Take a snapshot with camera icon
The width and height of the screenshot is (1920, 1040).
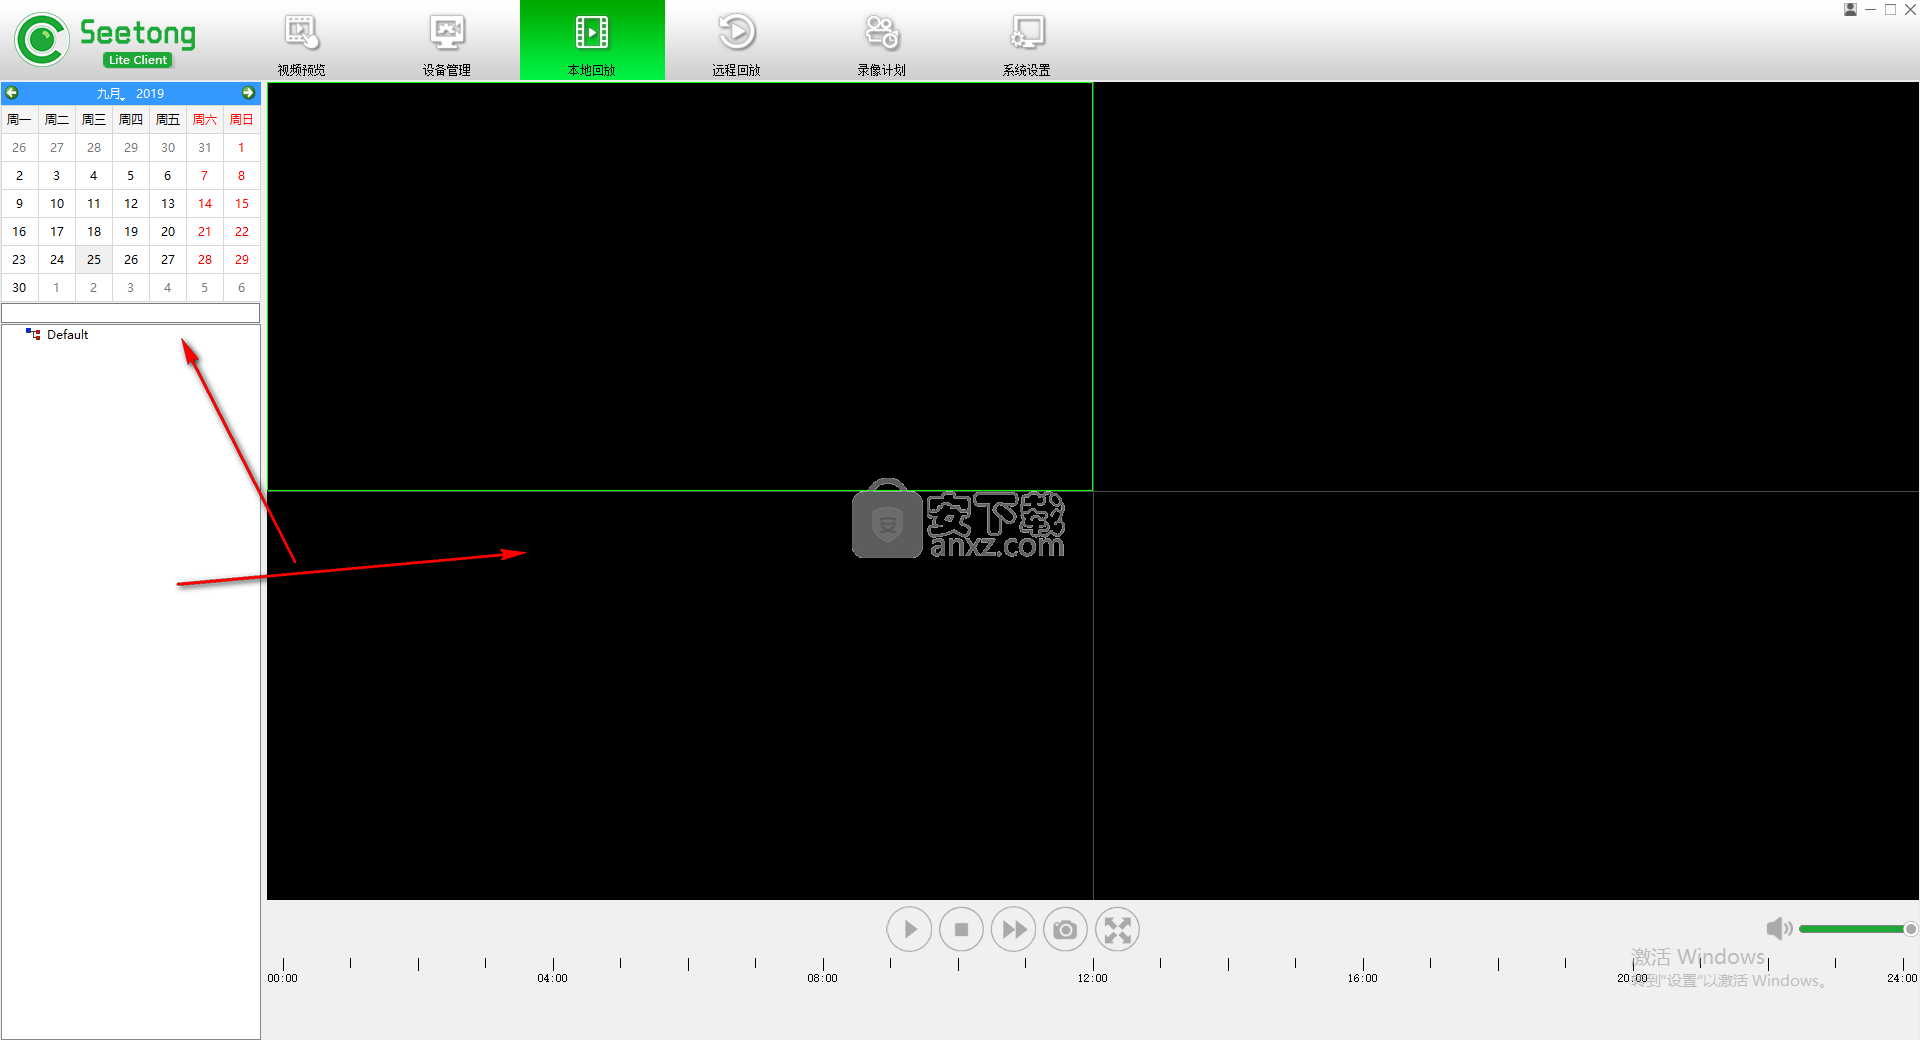[x=1065, y=929]
